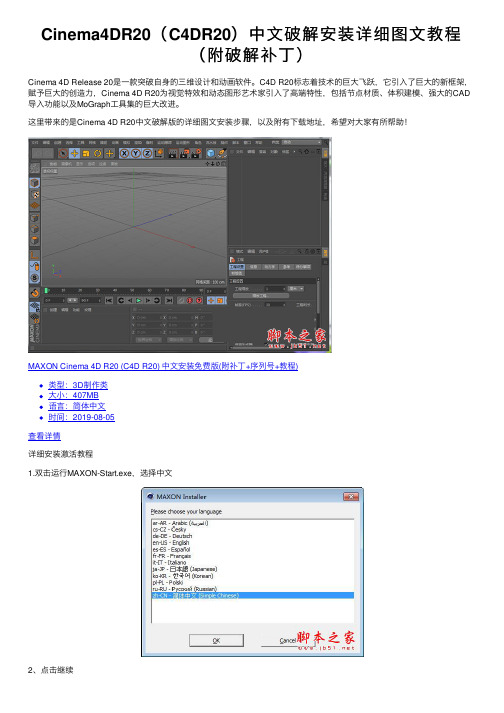Close the MAXON Installer dialog
The height and width of the screenshot is (713, 504).
(351, 497)
